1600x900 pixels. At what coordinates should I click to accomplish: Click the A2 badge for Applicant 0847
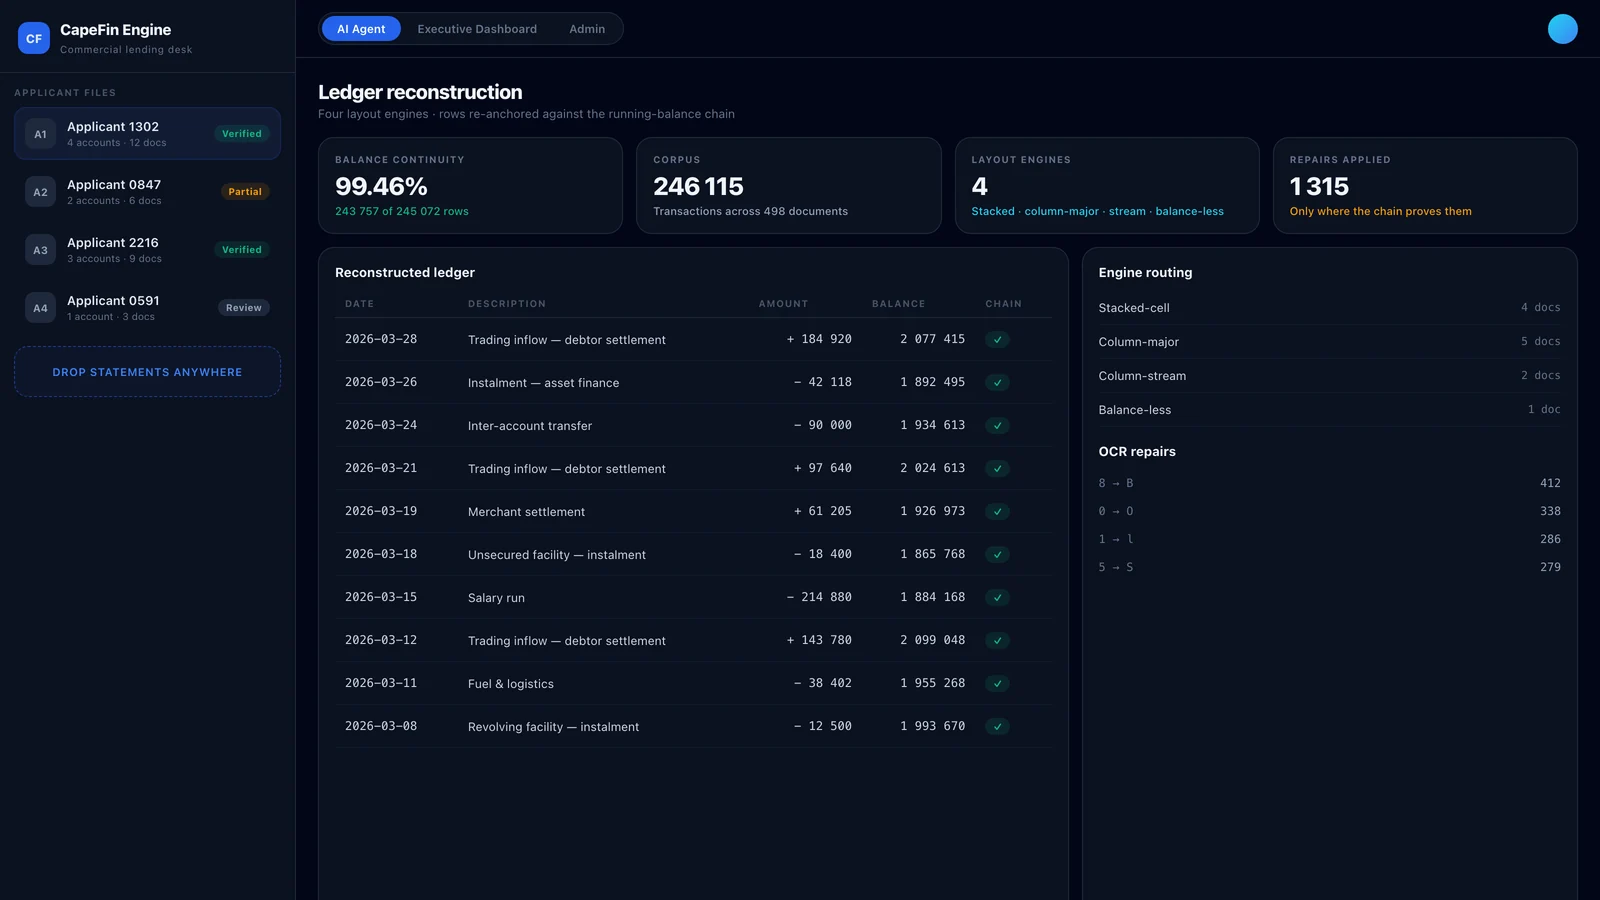point(40,192)
